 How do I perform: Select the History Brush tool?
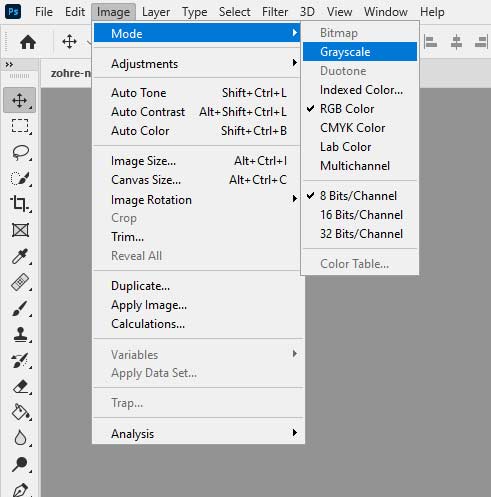(20, 360)
